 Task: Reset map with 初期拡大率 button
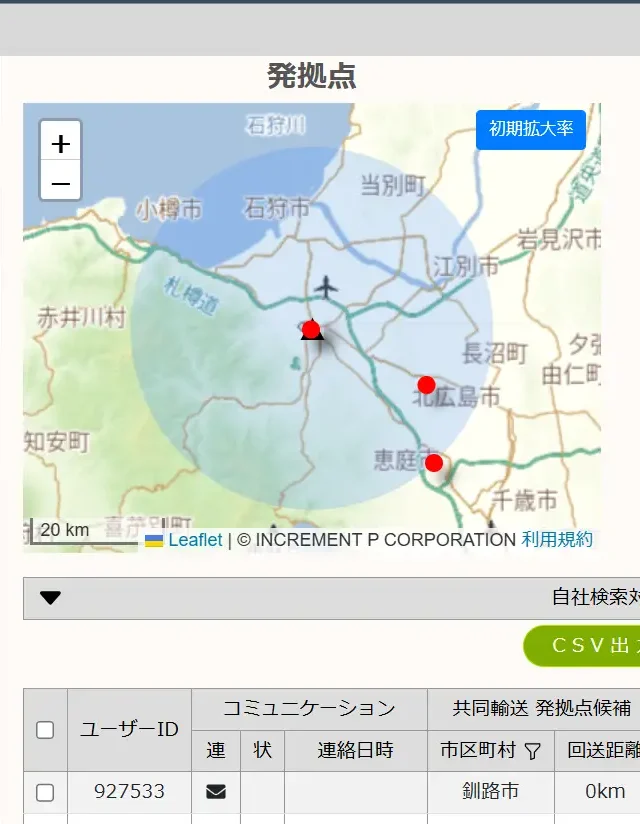[530, 129]
